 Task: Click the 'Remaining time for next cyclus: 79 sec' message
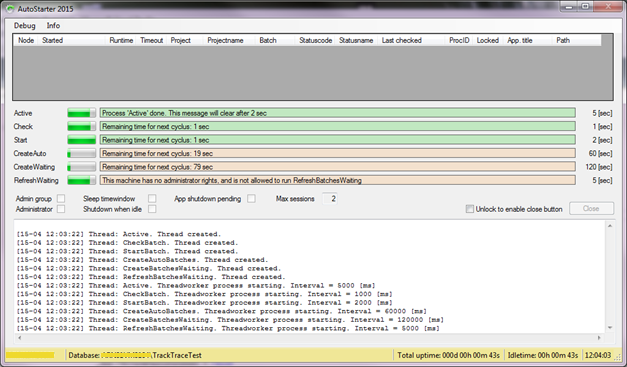(338, 167)
